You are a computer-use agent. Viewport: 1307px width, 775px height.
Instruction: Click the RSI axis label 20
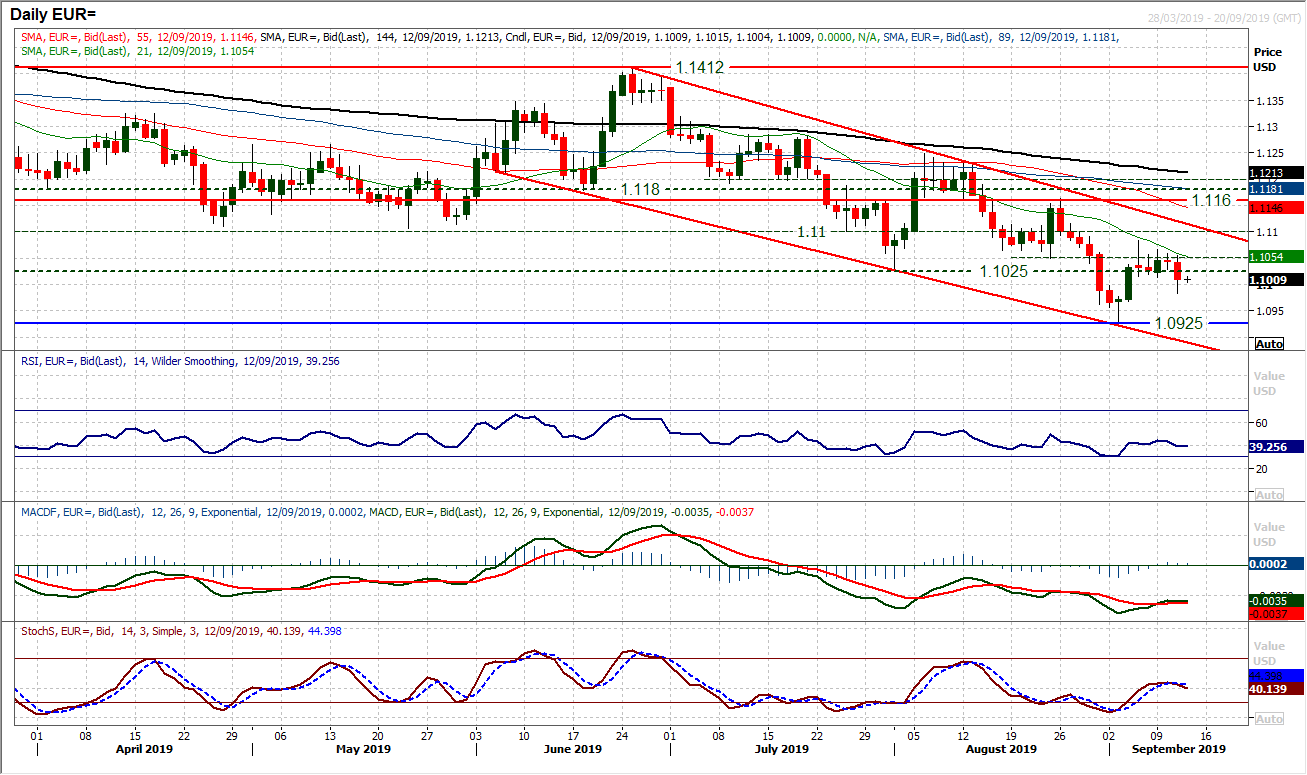1261,469
